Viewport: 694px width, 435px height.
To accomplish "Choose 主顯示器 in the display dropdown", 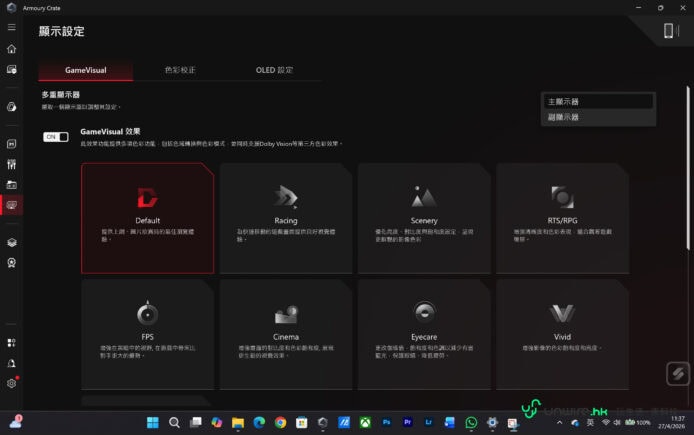I will coord(598,102).
